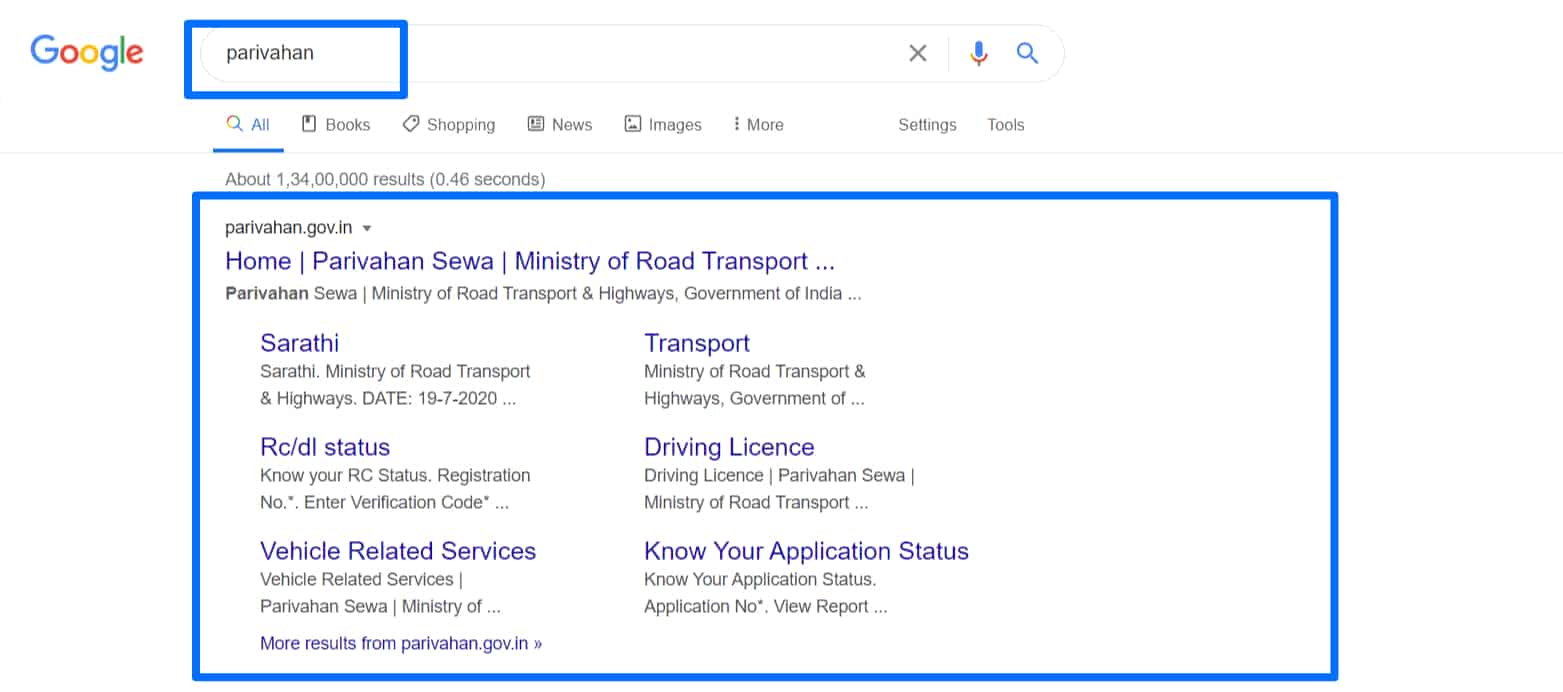Click snippet 'Know your RC Status. Registration'
Screen dimensions: 1563x692
[x=395, y=475]
